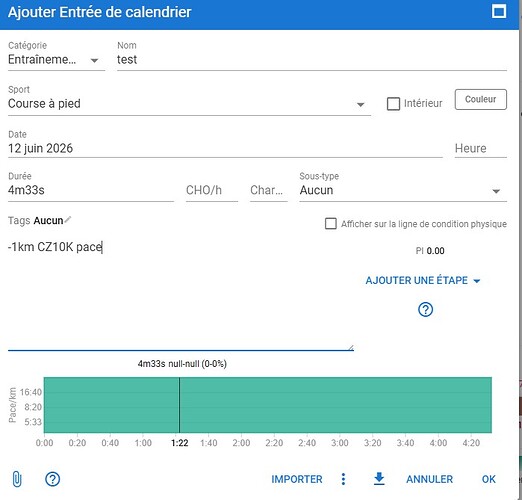
Task: Cancel with the Annuler button
Action: click(429, 479)
